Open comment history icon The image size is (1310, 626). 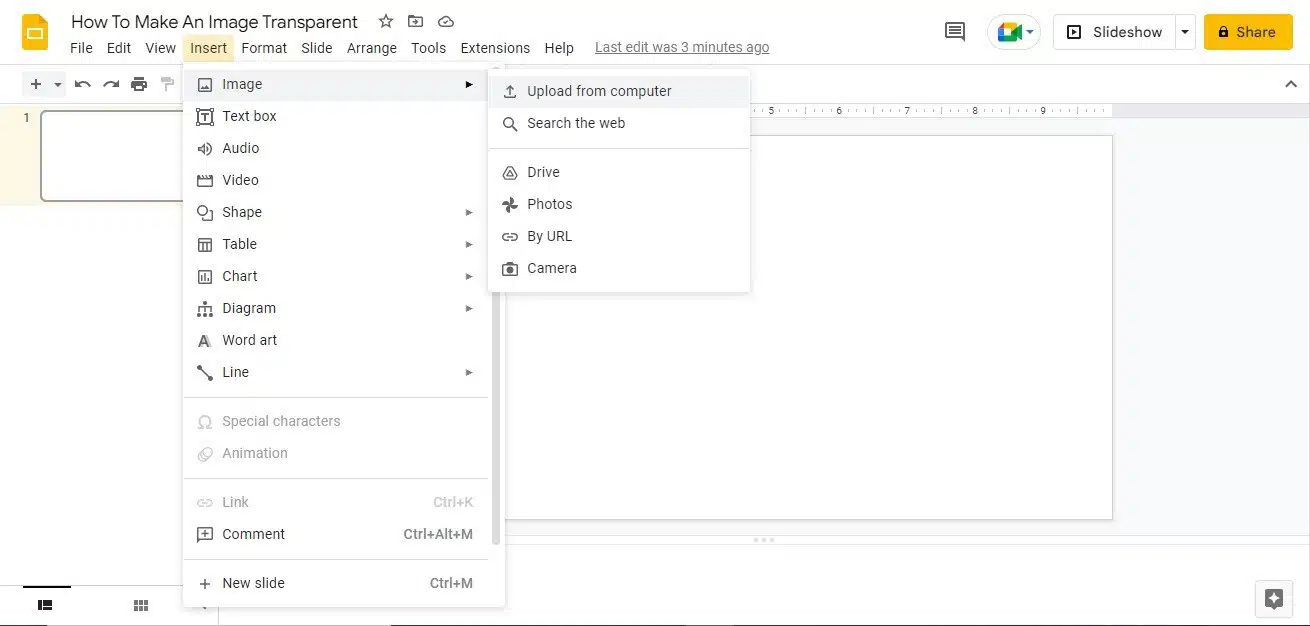[x=955, y=32]
